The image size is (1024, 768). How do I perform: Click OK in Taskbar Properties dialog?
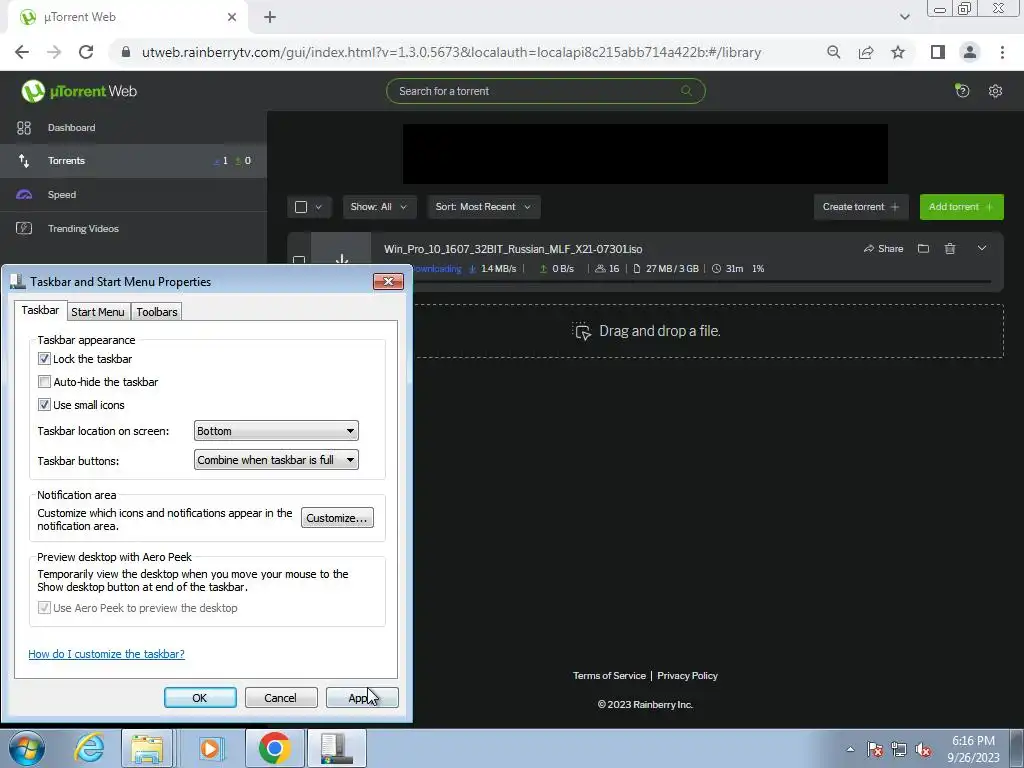[x=200, y=697]
